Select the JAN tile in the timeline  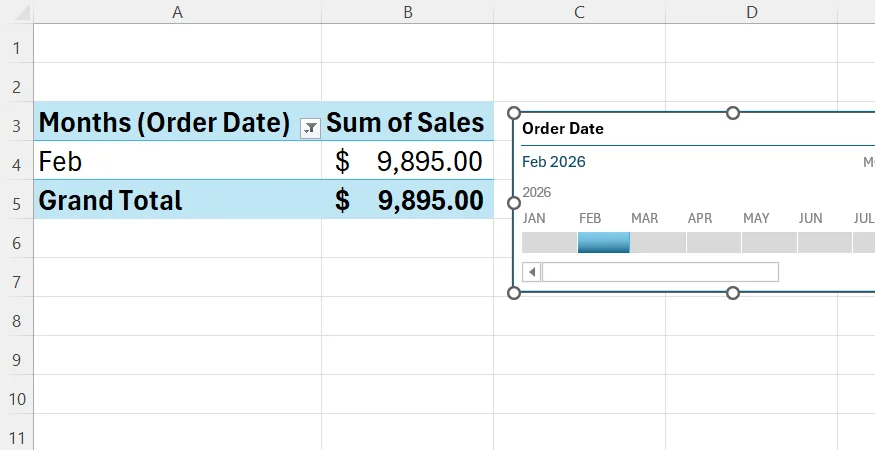[549, 243]
